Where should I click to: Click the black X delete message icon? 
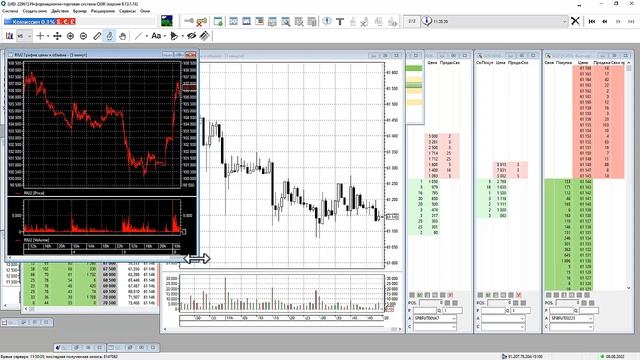pyautogui.click(x=575, y=21)
